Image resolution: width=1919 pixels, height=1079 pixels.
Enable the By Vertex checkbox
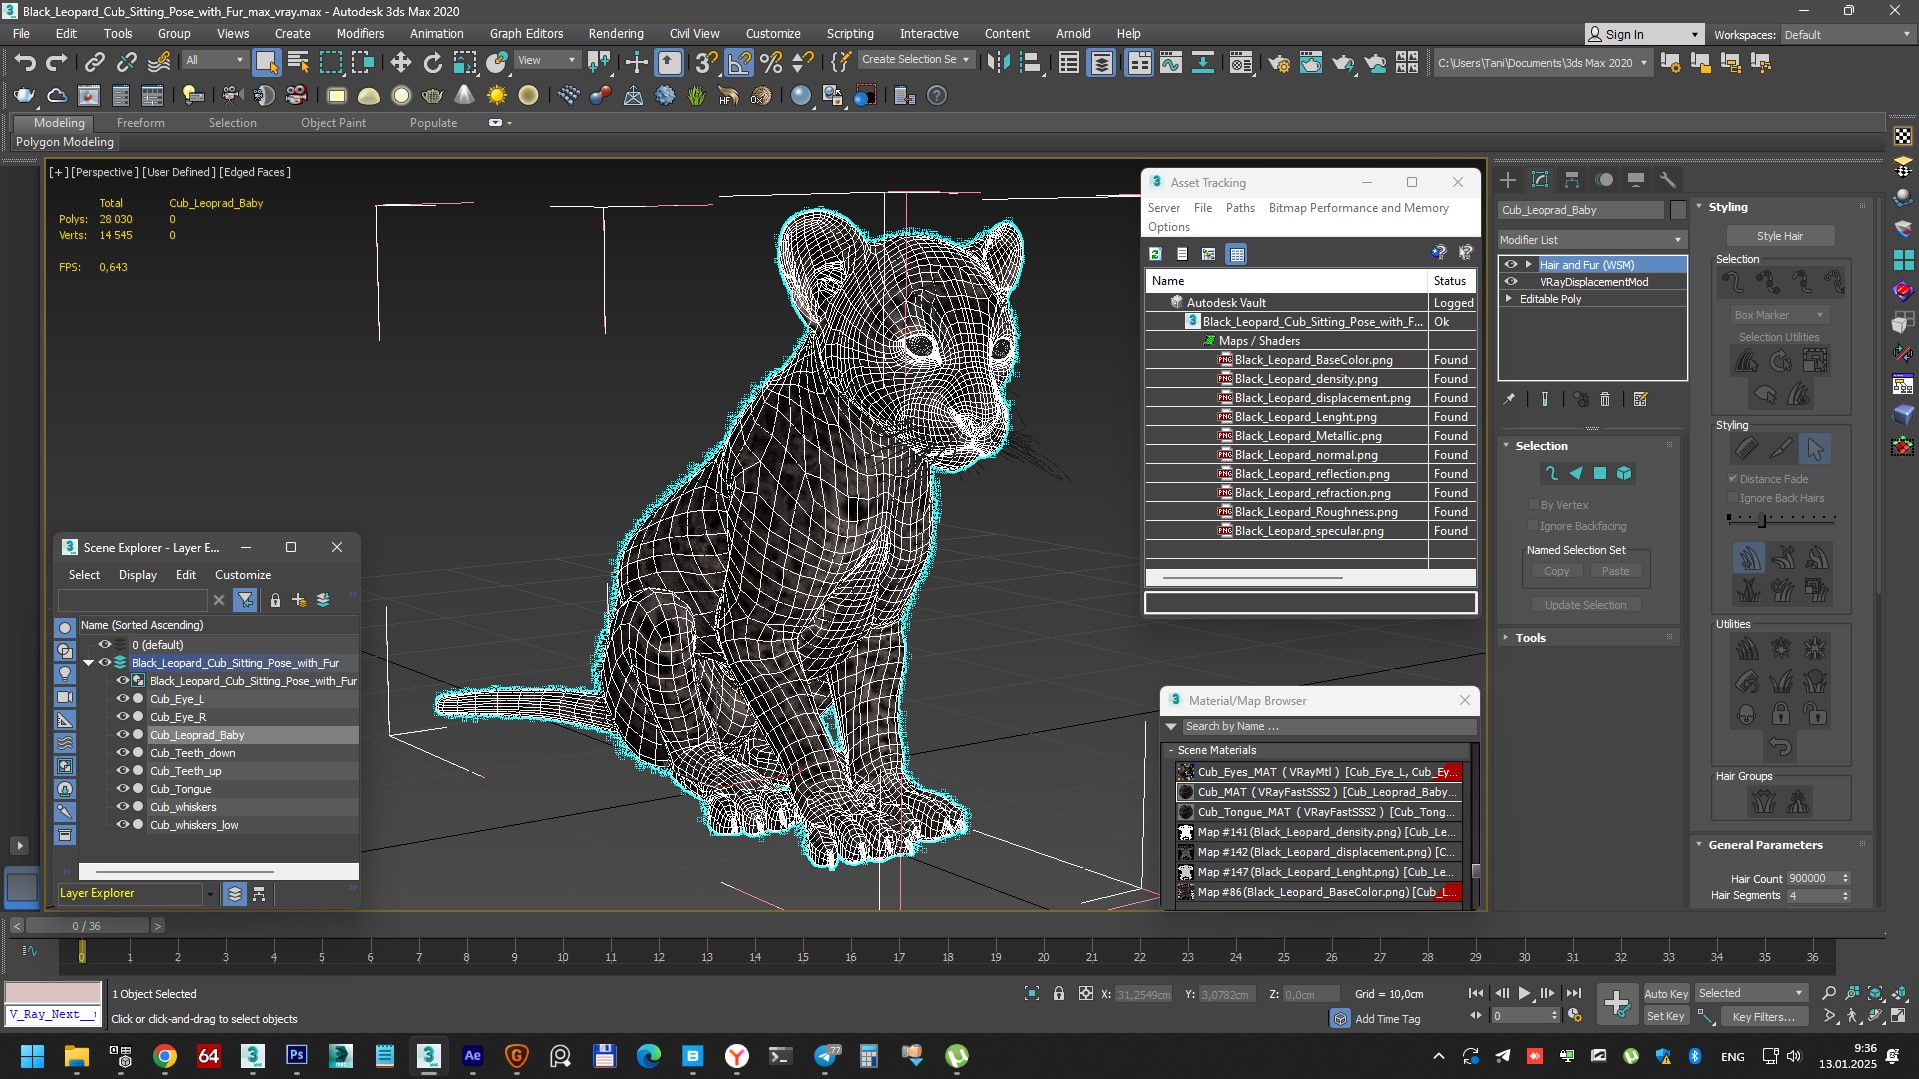[1533, 505]
